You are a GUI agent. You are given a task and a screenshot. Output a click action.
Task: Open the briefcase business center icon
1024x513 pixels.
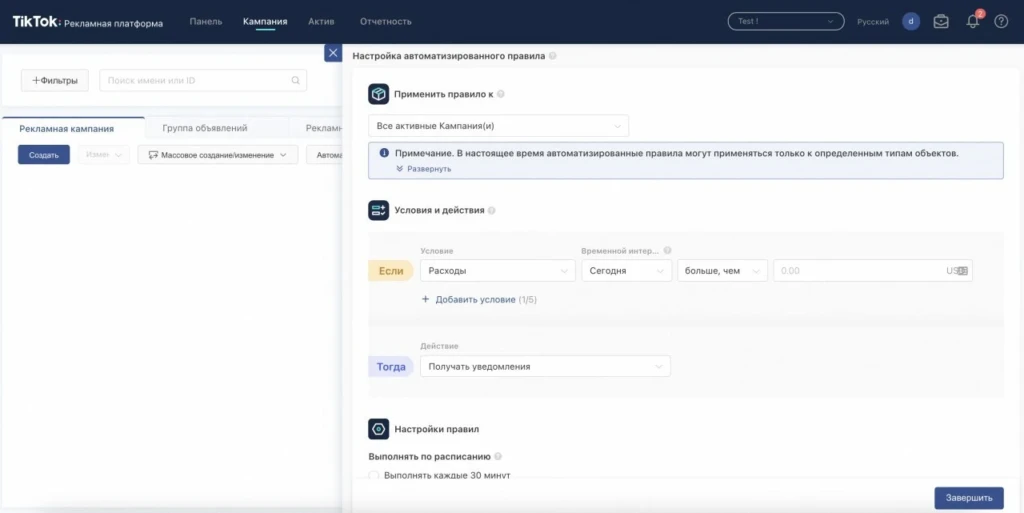(941, 22)
